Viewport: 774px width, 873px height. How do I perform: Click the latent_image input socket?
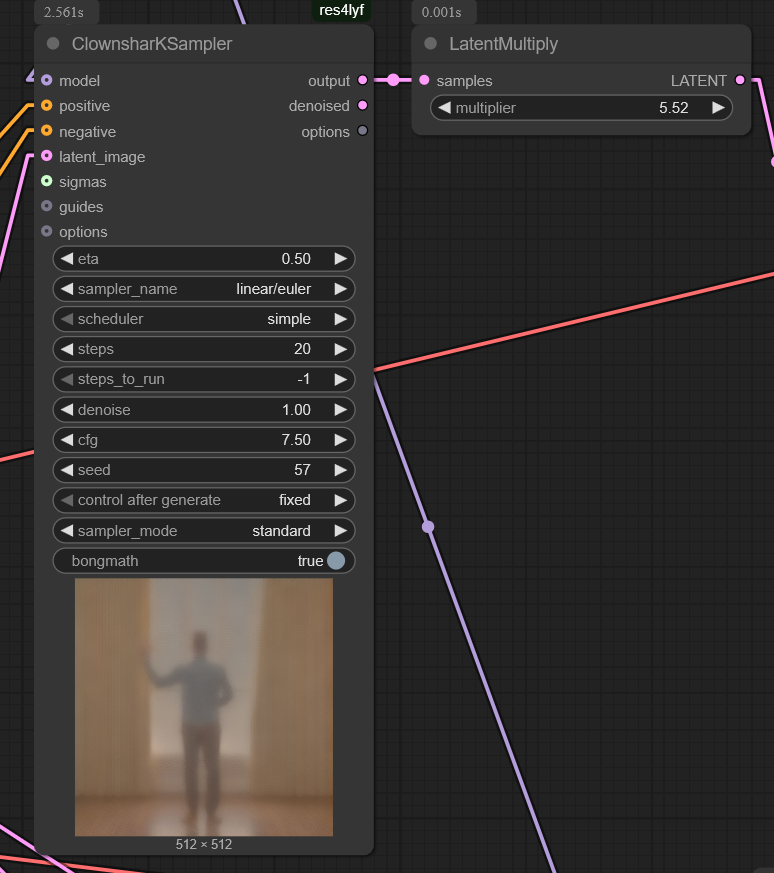coord(47,156)
